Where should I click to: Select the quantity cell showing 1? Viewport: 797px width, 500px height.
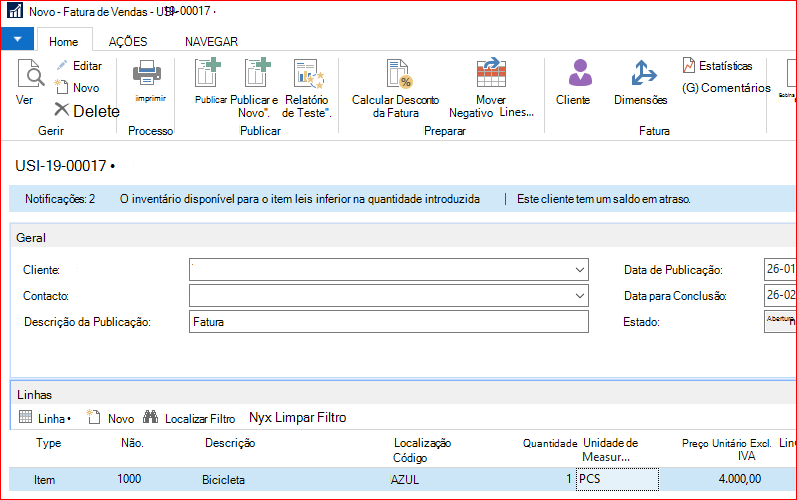[568, 479]
